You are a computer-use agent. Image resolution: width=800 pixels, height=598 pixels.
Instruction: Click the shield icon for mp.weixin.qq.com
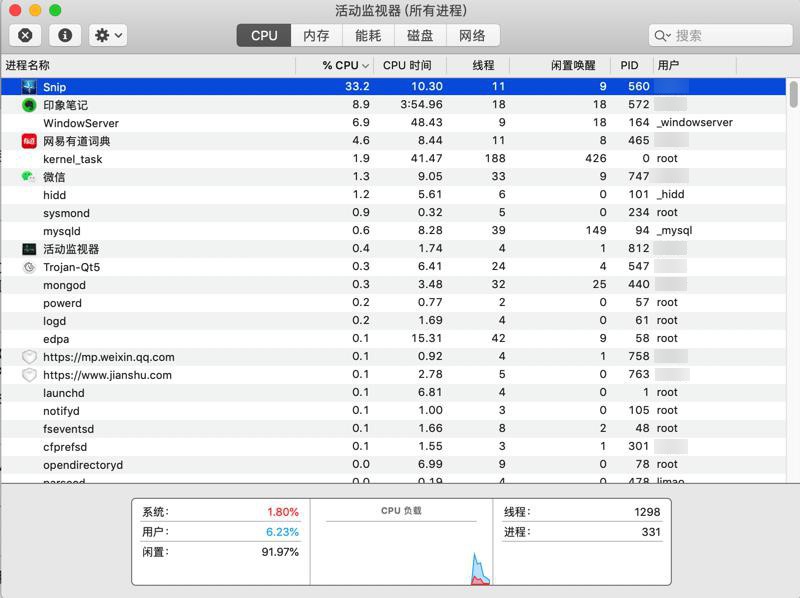30,357
